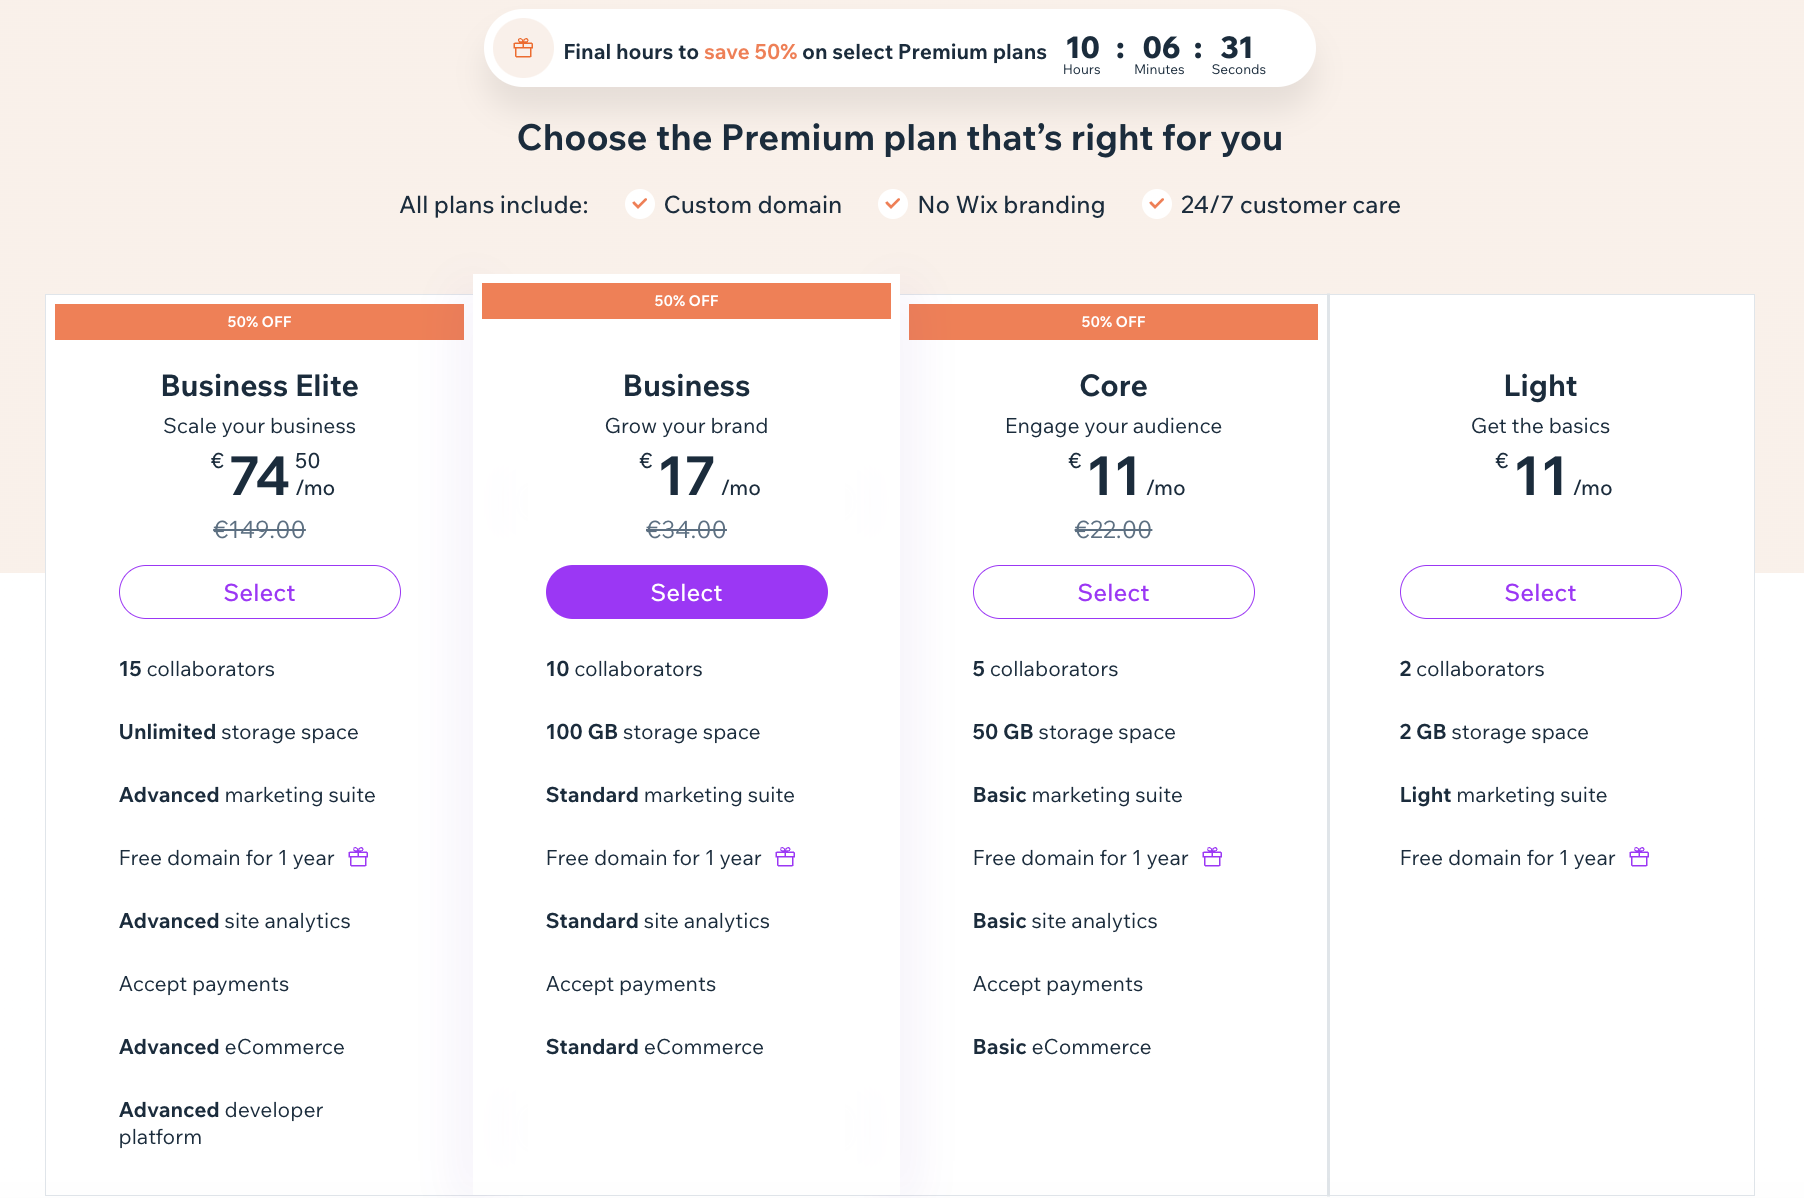
Task: Click the gift icon in the promo banner
Action: (523, 48)
